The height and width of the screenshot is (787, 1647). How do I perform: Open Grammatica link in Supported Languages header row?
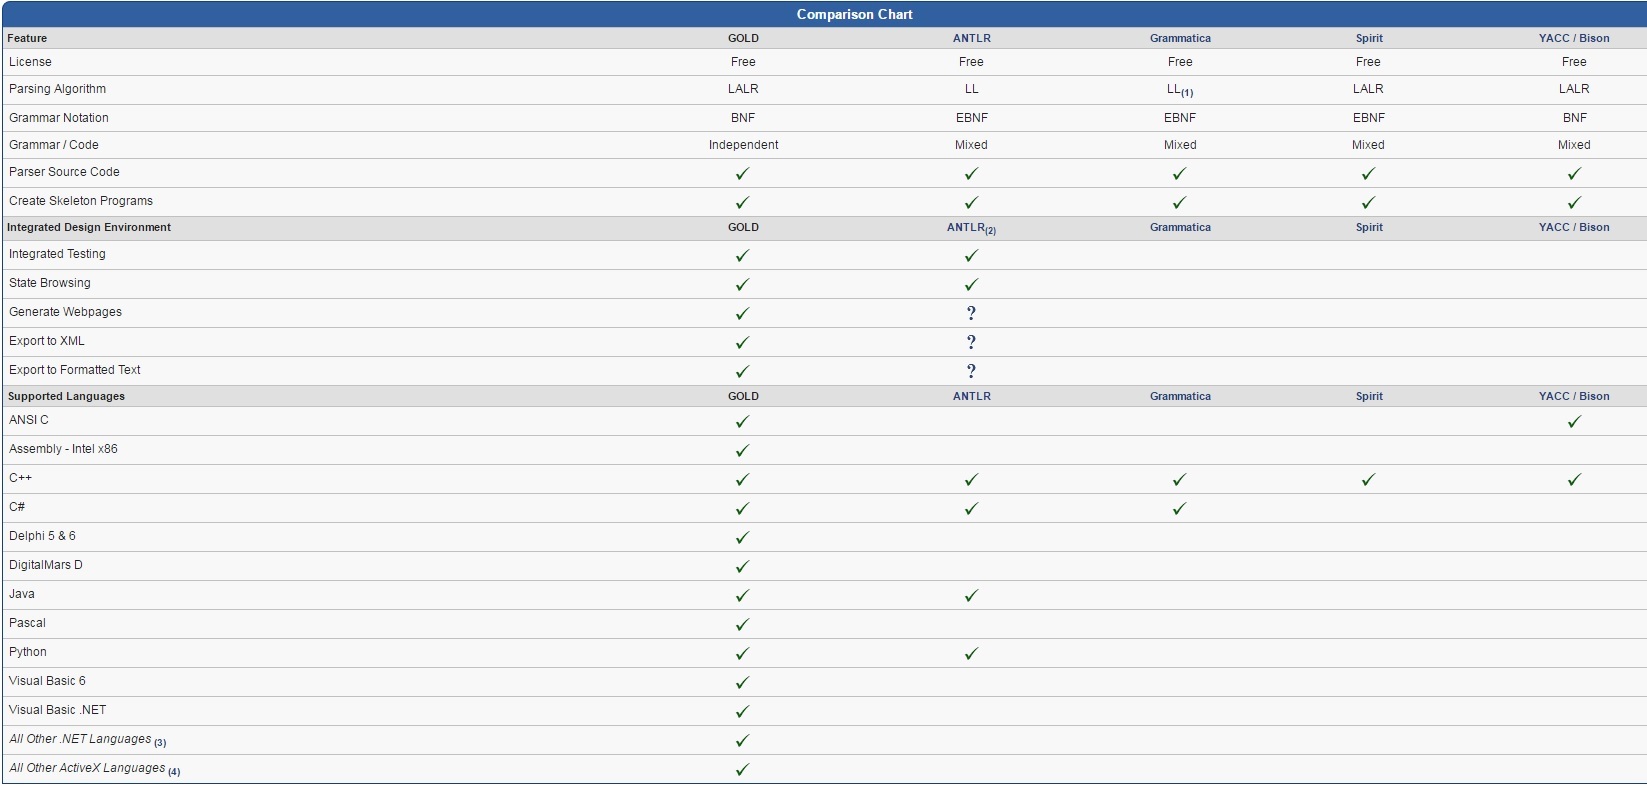(x=1180, y=396)
